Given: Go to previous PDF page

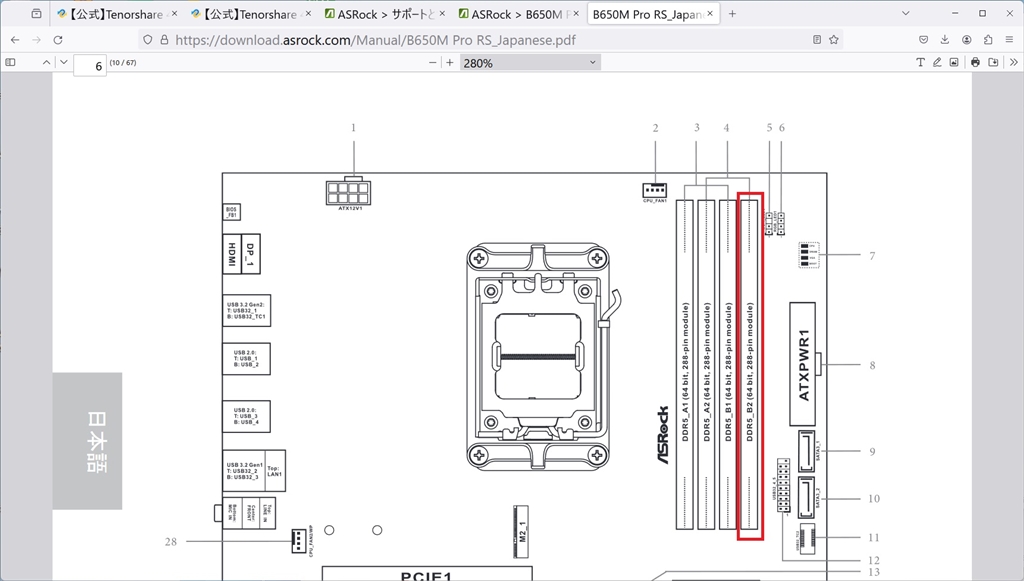Looking at the screenshot, I should tap(46, 63).
